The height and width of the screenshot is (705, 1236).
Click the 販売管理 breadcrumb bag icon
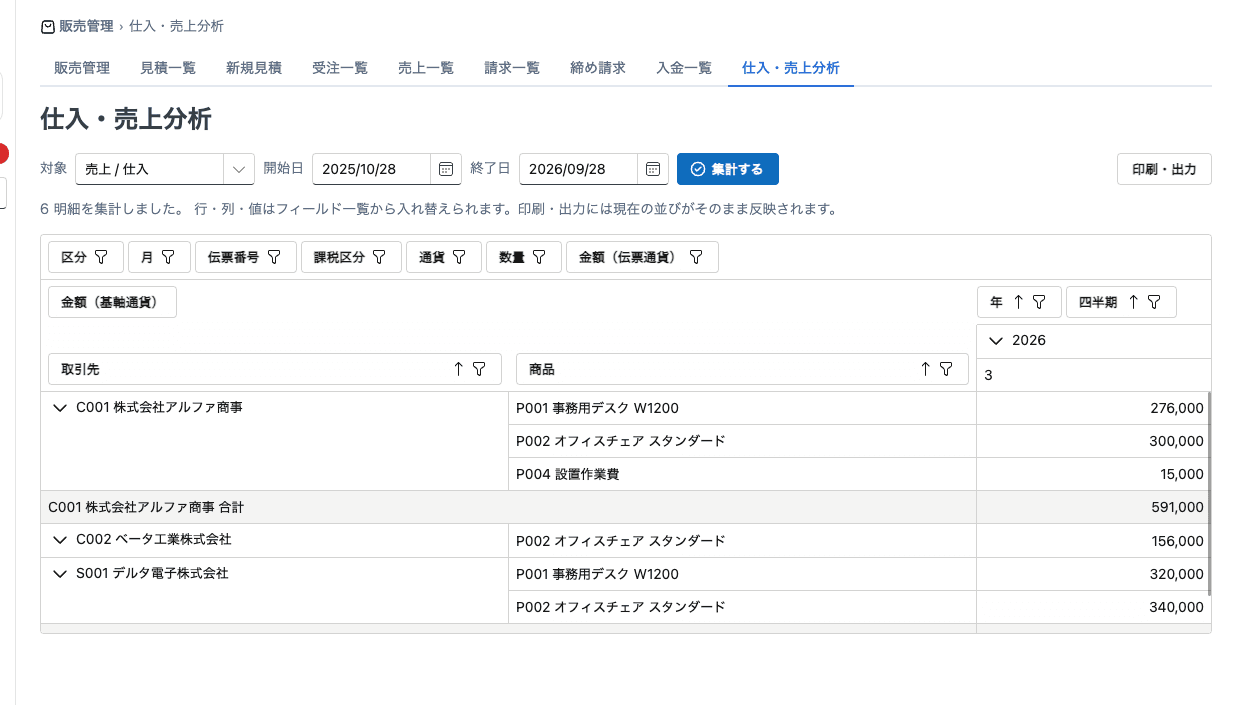(48, 27)
